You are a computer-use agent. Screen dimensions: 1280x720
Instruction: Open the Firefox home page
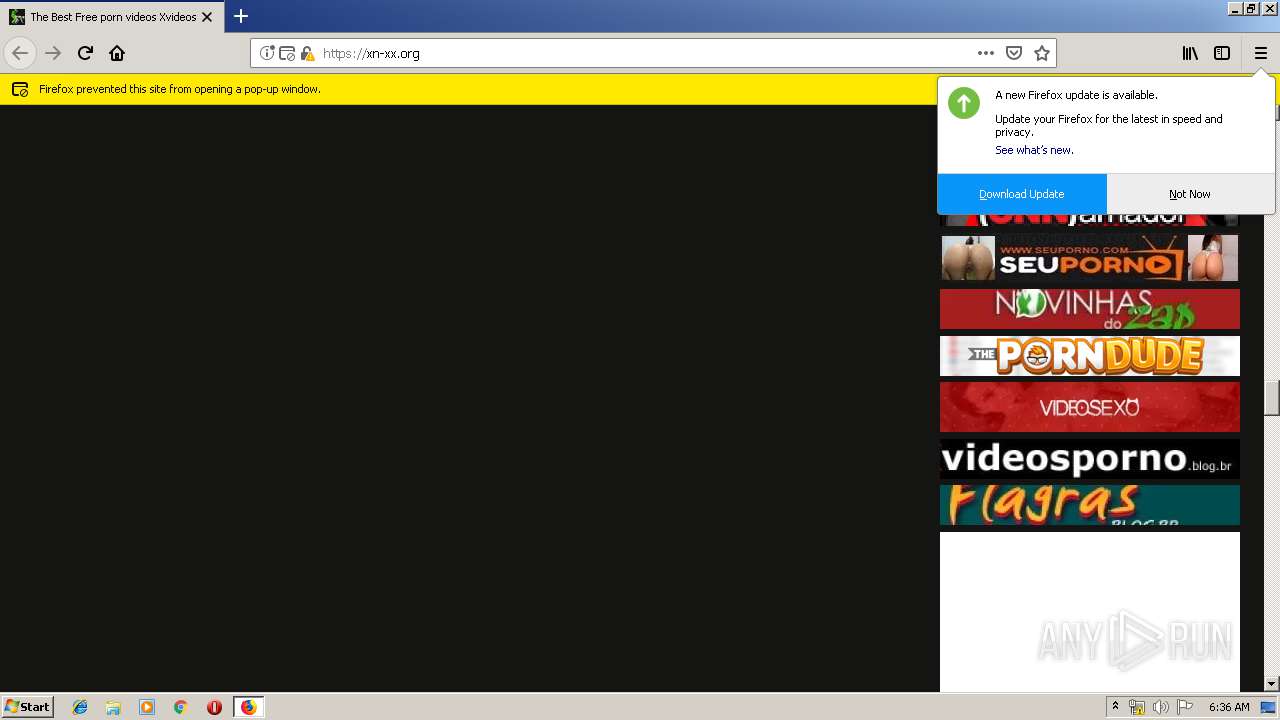click(117, 53)
